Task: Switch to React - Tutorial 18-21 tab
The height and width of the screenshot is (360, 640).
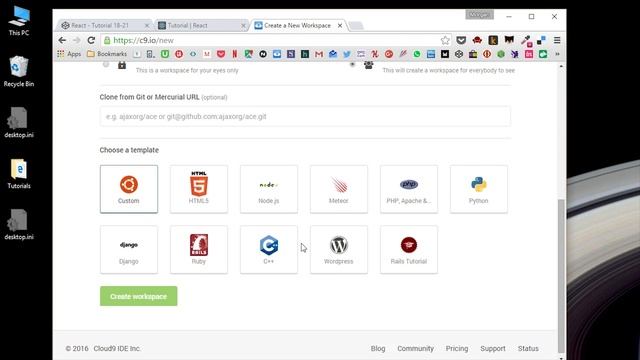Action: 104,25
